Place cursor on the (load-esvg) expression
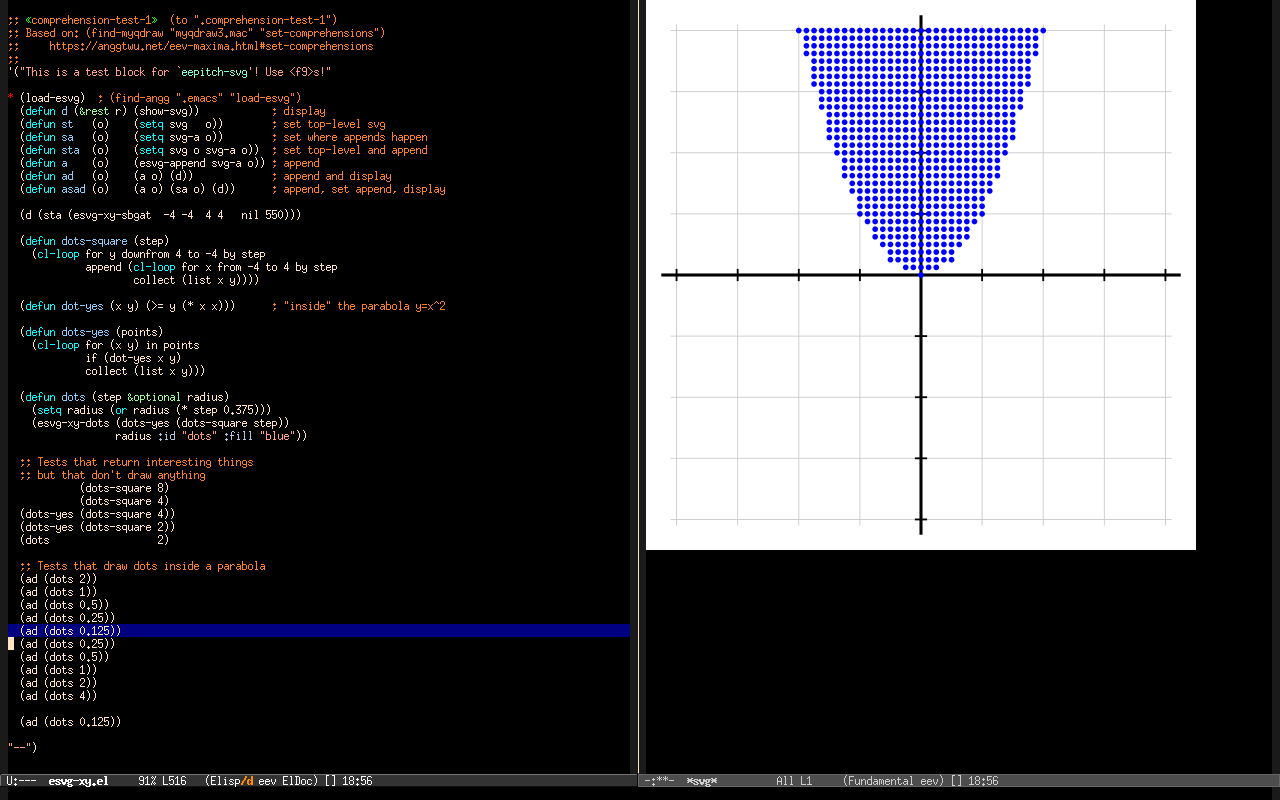 pos(53,98)
